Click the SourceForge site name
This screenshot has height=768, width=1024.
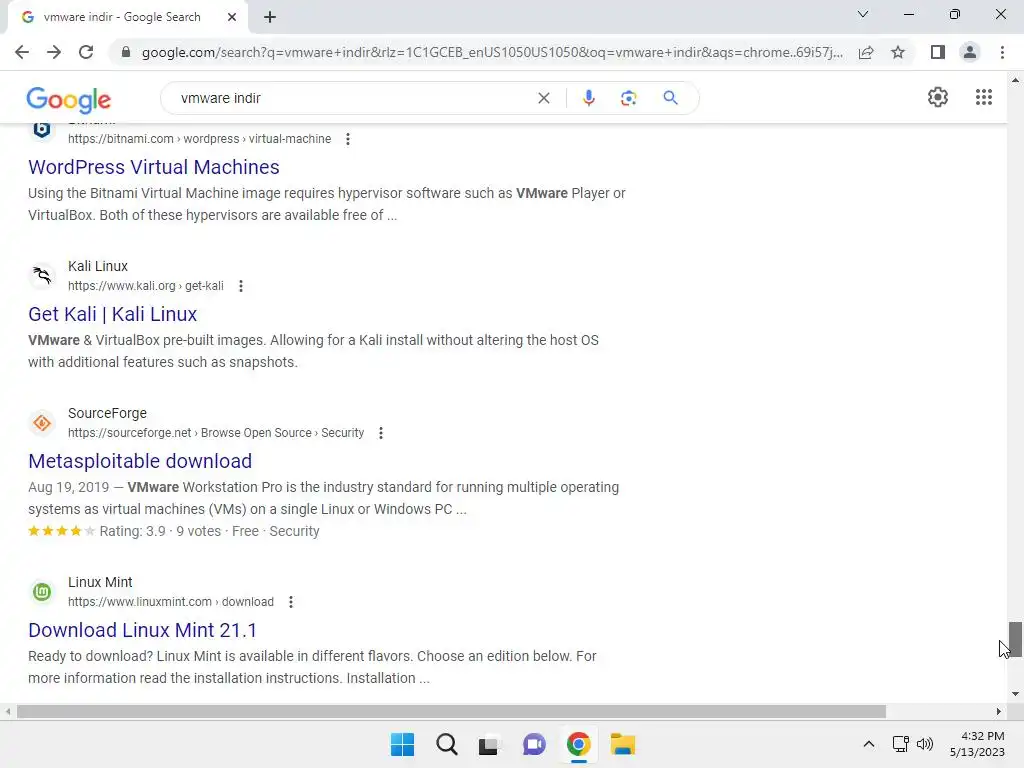click(x=107, y=413)
